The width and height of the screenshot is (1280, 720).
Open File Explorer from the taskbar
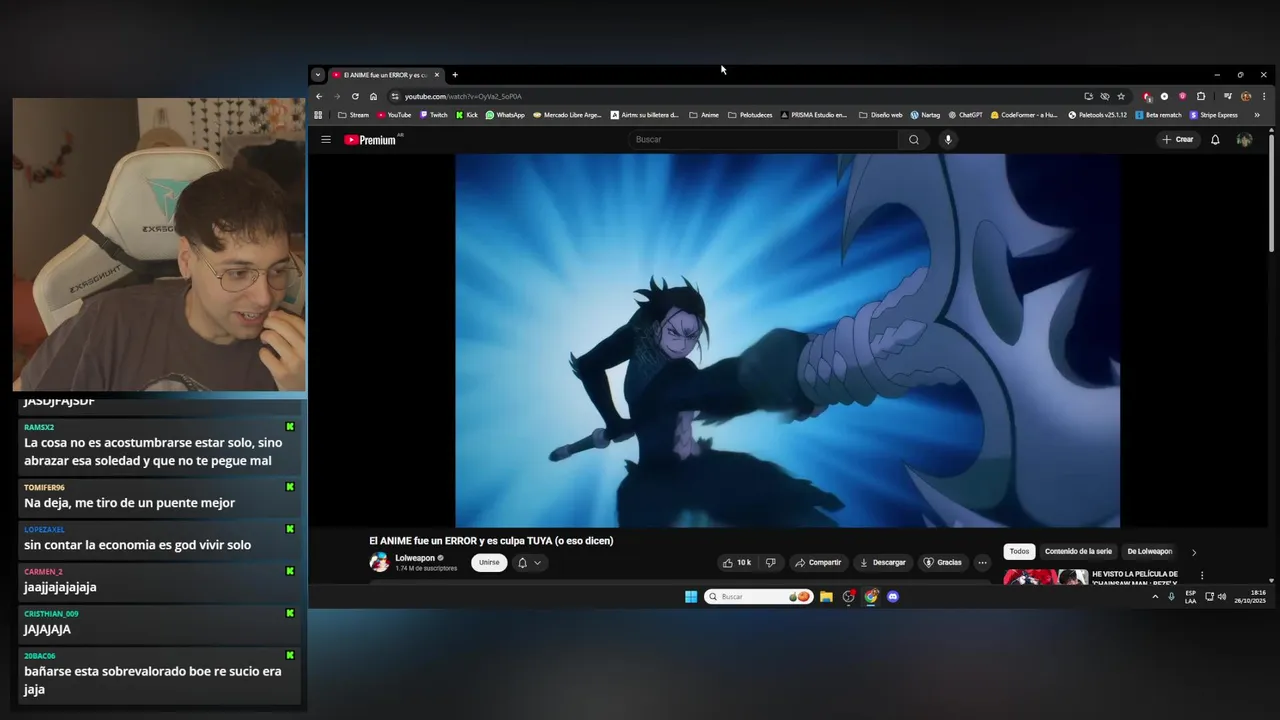coord(826,597)
